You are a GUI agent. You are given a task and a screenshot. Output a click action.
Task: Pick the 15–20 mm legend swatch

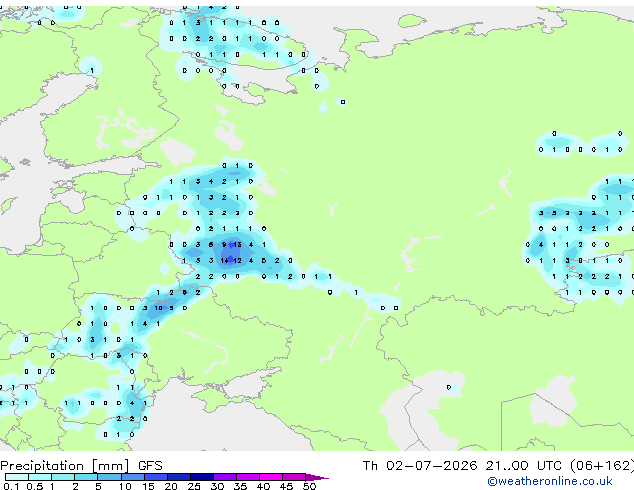[156, 477]
